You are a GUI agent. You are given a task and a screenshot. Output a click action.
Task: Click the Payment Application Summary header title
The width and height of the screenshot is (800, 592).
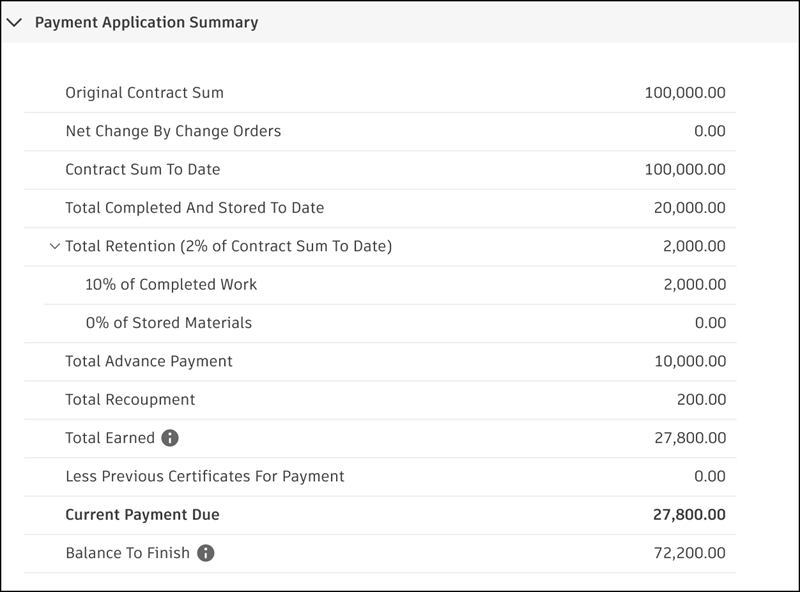(x=146, y=22)
